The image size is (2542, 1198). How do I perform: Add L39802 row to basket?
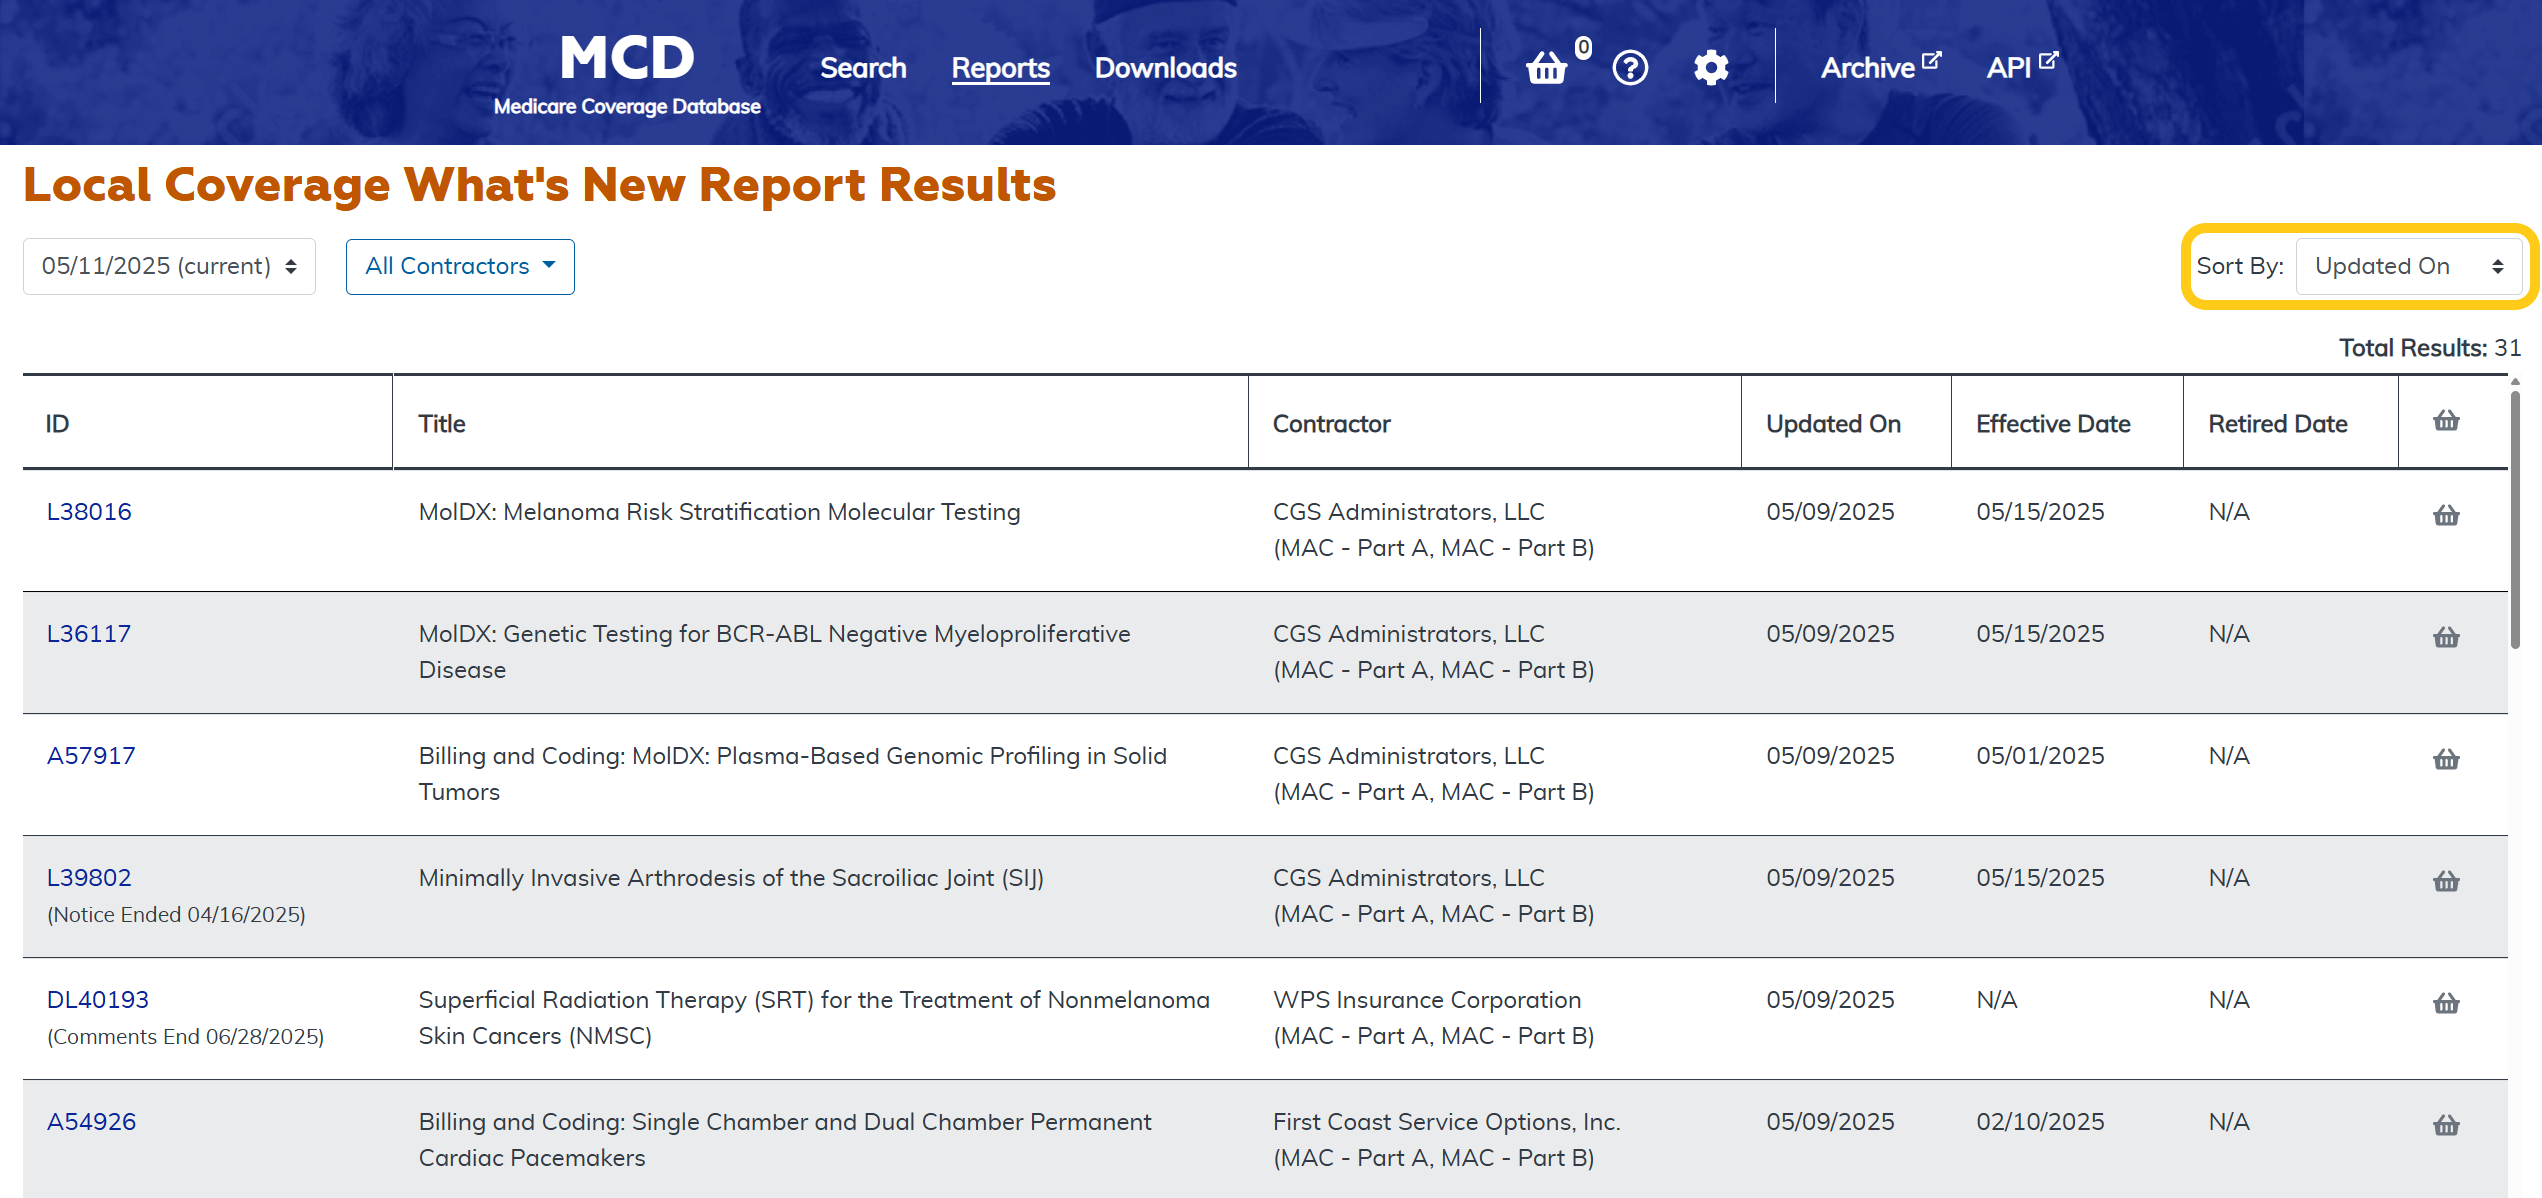(2446, 881)
